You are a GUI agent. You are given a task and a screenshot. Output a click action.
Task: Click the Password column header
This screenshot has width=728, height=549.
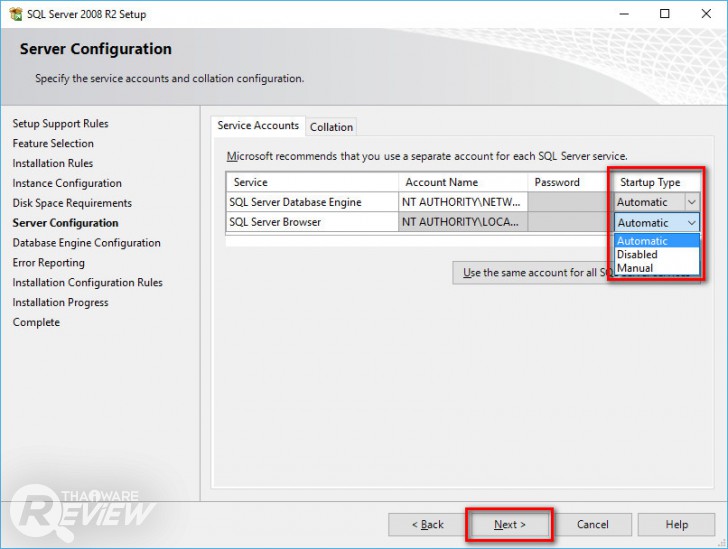(570, 182)
